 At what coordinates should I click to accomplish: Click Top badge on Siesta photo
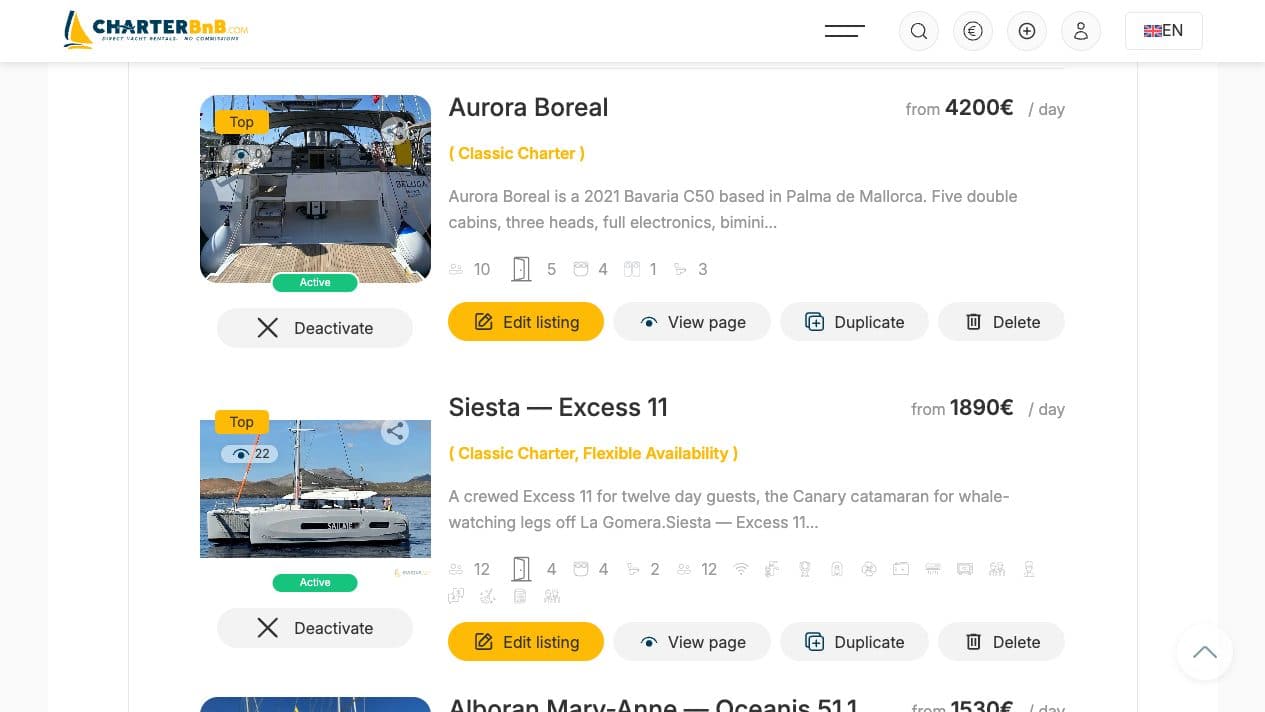tap(242, 422)
